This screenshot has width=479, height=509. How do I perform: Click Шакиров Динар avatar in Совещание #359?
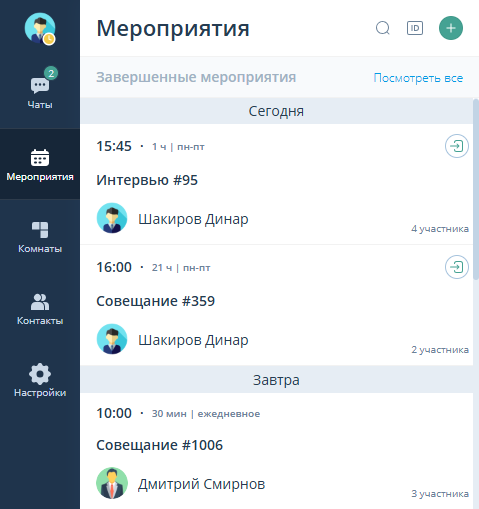112,339
